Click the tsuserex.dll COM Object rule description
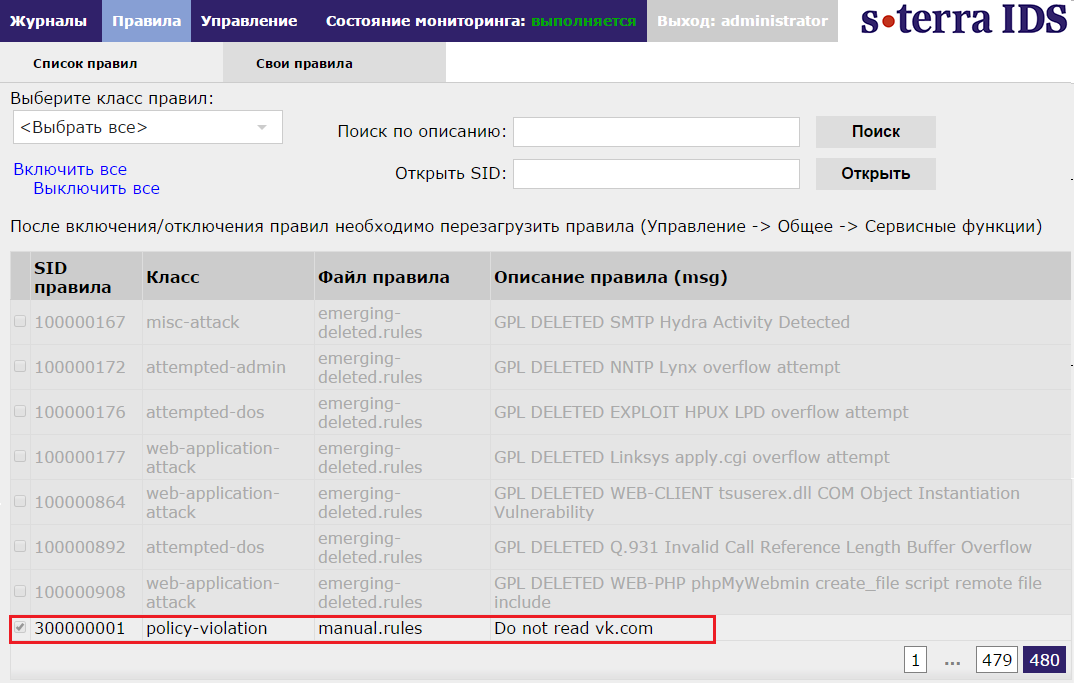Viewport: 1074px width, 683px height. (x=757, y=502)
